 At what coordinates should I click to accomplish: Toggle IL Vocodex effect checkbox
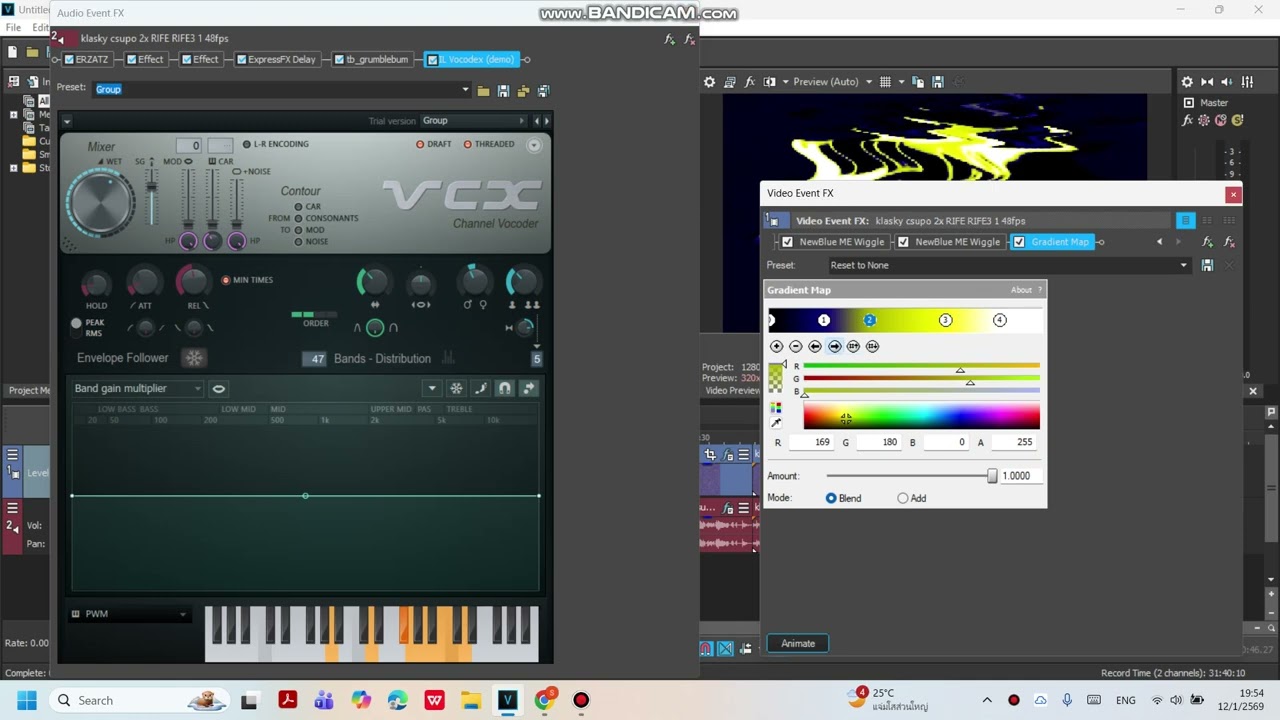pos(432,60)
